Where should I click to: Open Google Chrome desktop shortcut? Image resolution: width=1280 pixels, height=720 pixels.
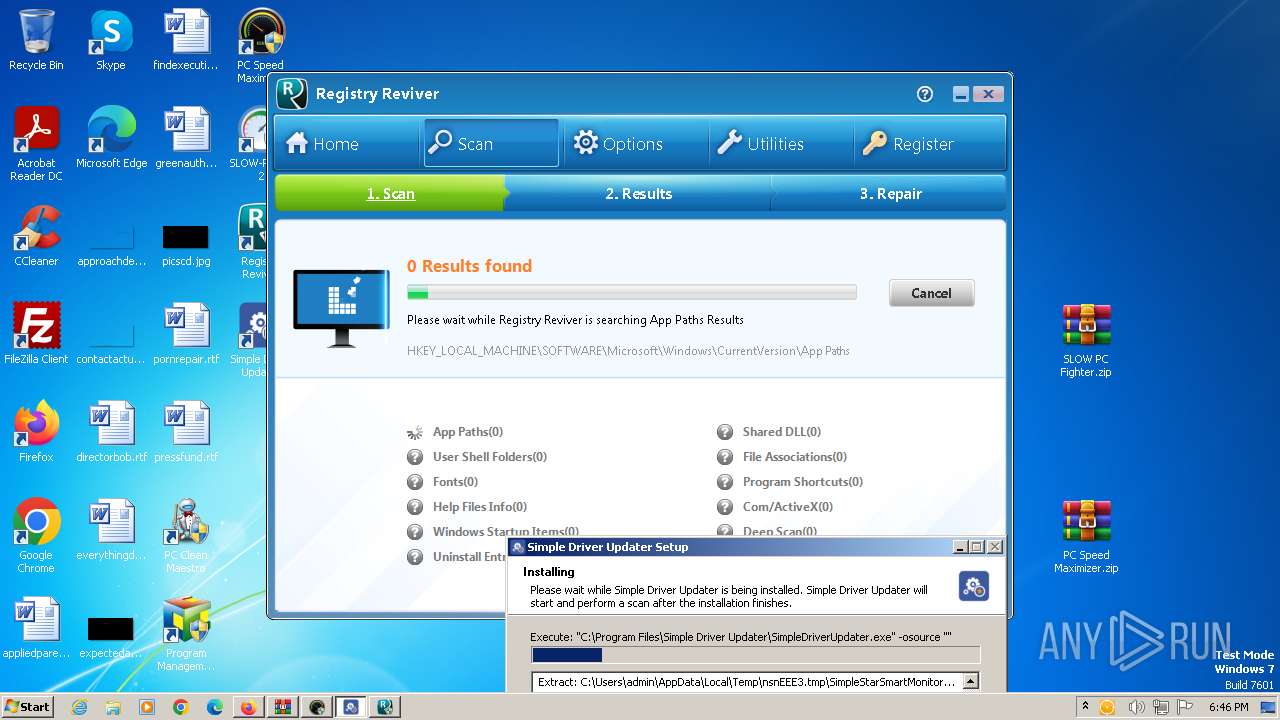[x=36, y=536]
